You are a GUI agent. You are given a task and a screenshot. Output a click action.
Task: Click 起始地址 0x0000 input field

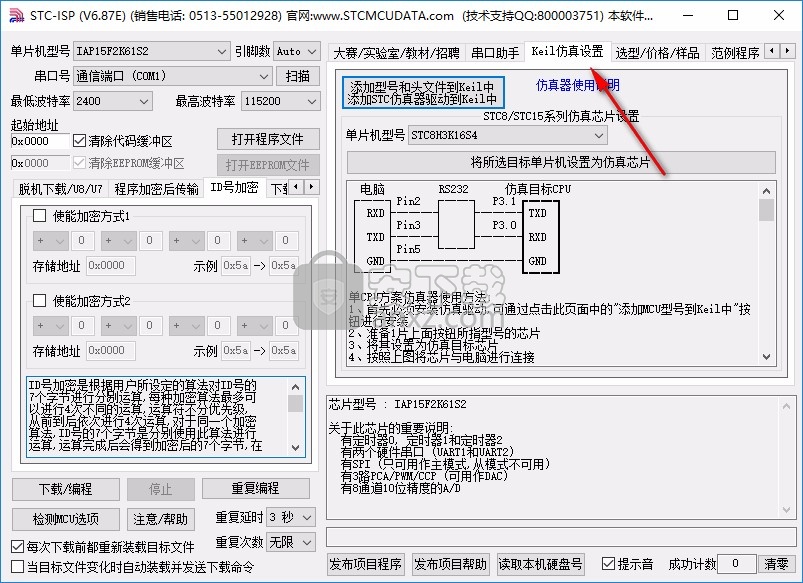(x=40, y=141)
